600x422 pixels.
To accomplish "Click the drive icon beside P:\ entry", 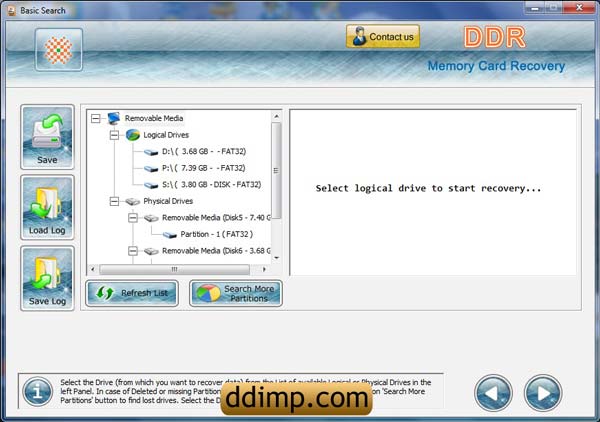I will point(151,169).
